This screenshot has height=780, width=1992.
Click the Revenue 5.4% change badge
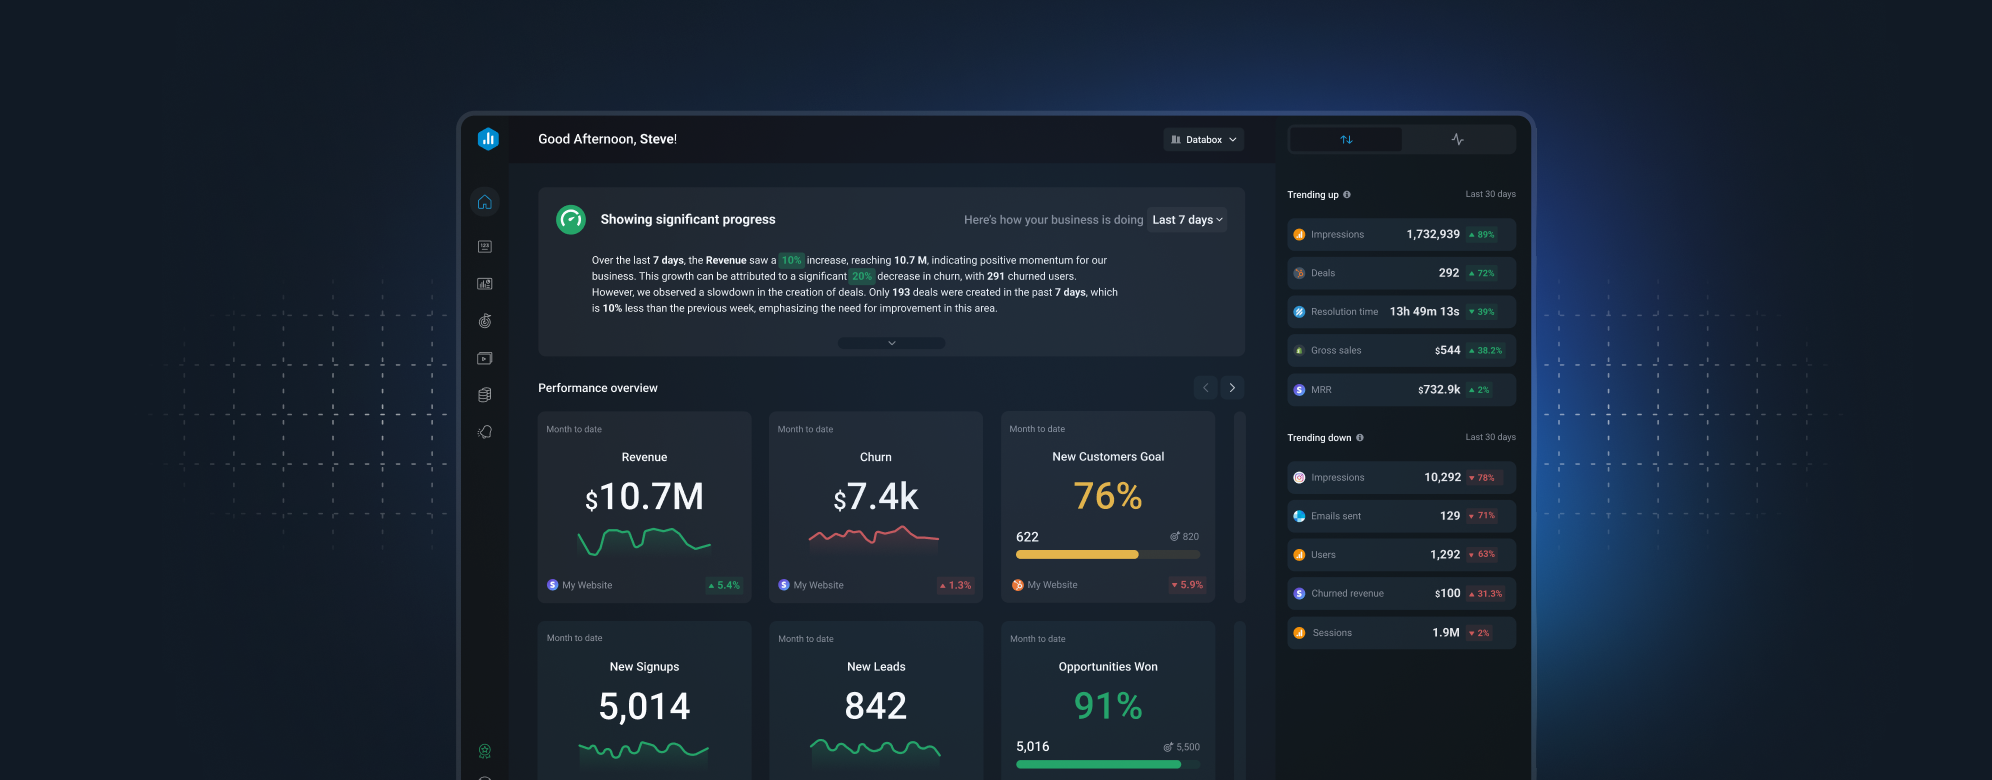(724, 586)
